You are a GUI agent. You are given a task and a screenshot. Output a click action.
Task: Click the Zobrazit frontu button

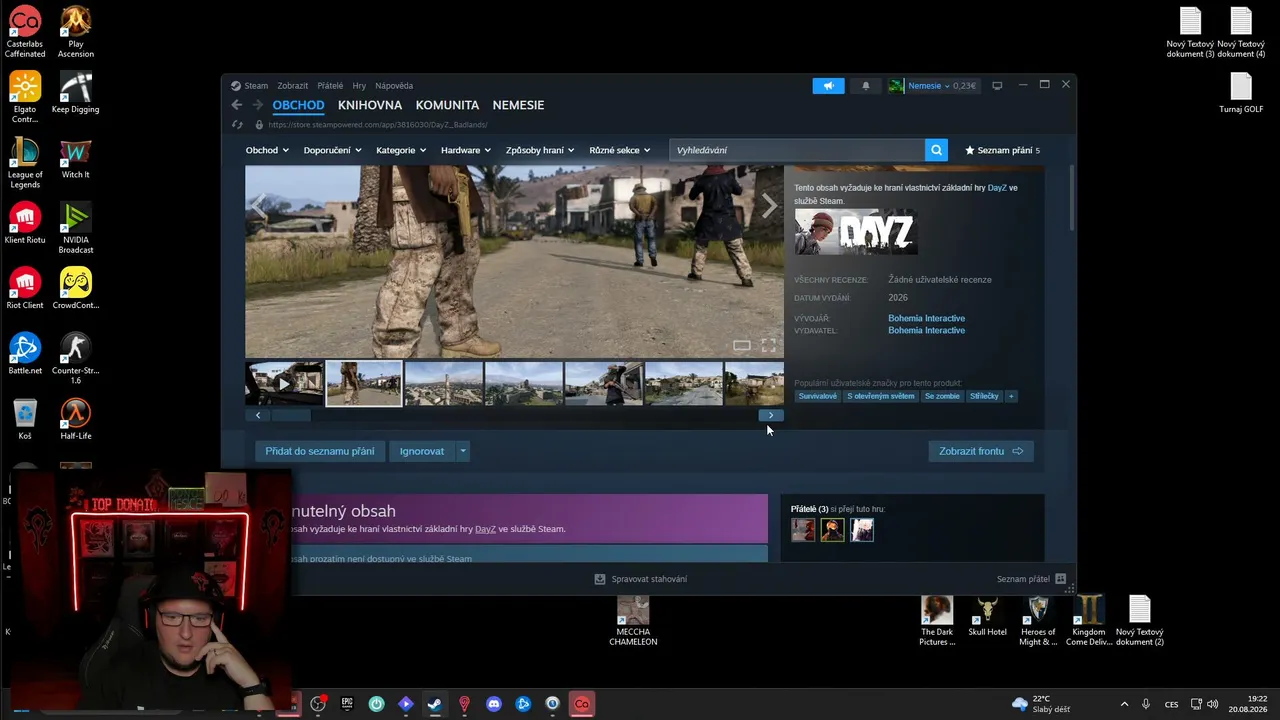click(x=981, y=451)
